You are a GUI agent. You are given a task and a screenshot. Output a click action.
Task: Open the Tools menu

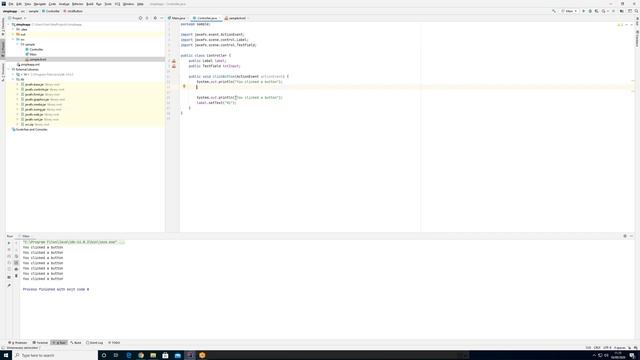(108, 4)
